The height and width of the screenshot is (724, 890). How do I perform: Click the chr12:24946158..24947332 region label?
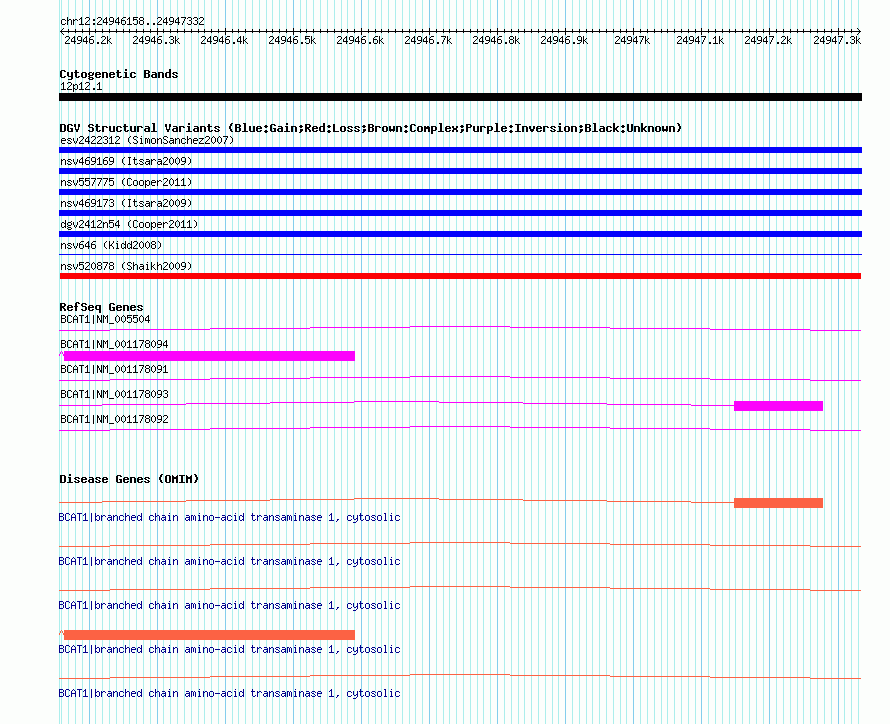pyautogui.click(x=132, y=21)
